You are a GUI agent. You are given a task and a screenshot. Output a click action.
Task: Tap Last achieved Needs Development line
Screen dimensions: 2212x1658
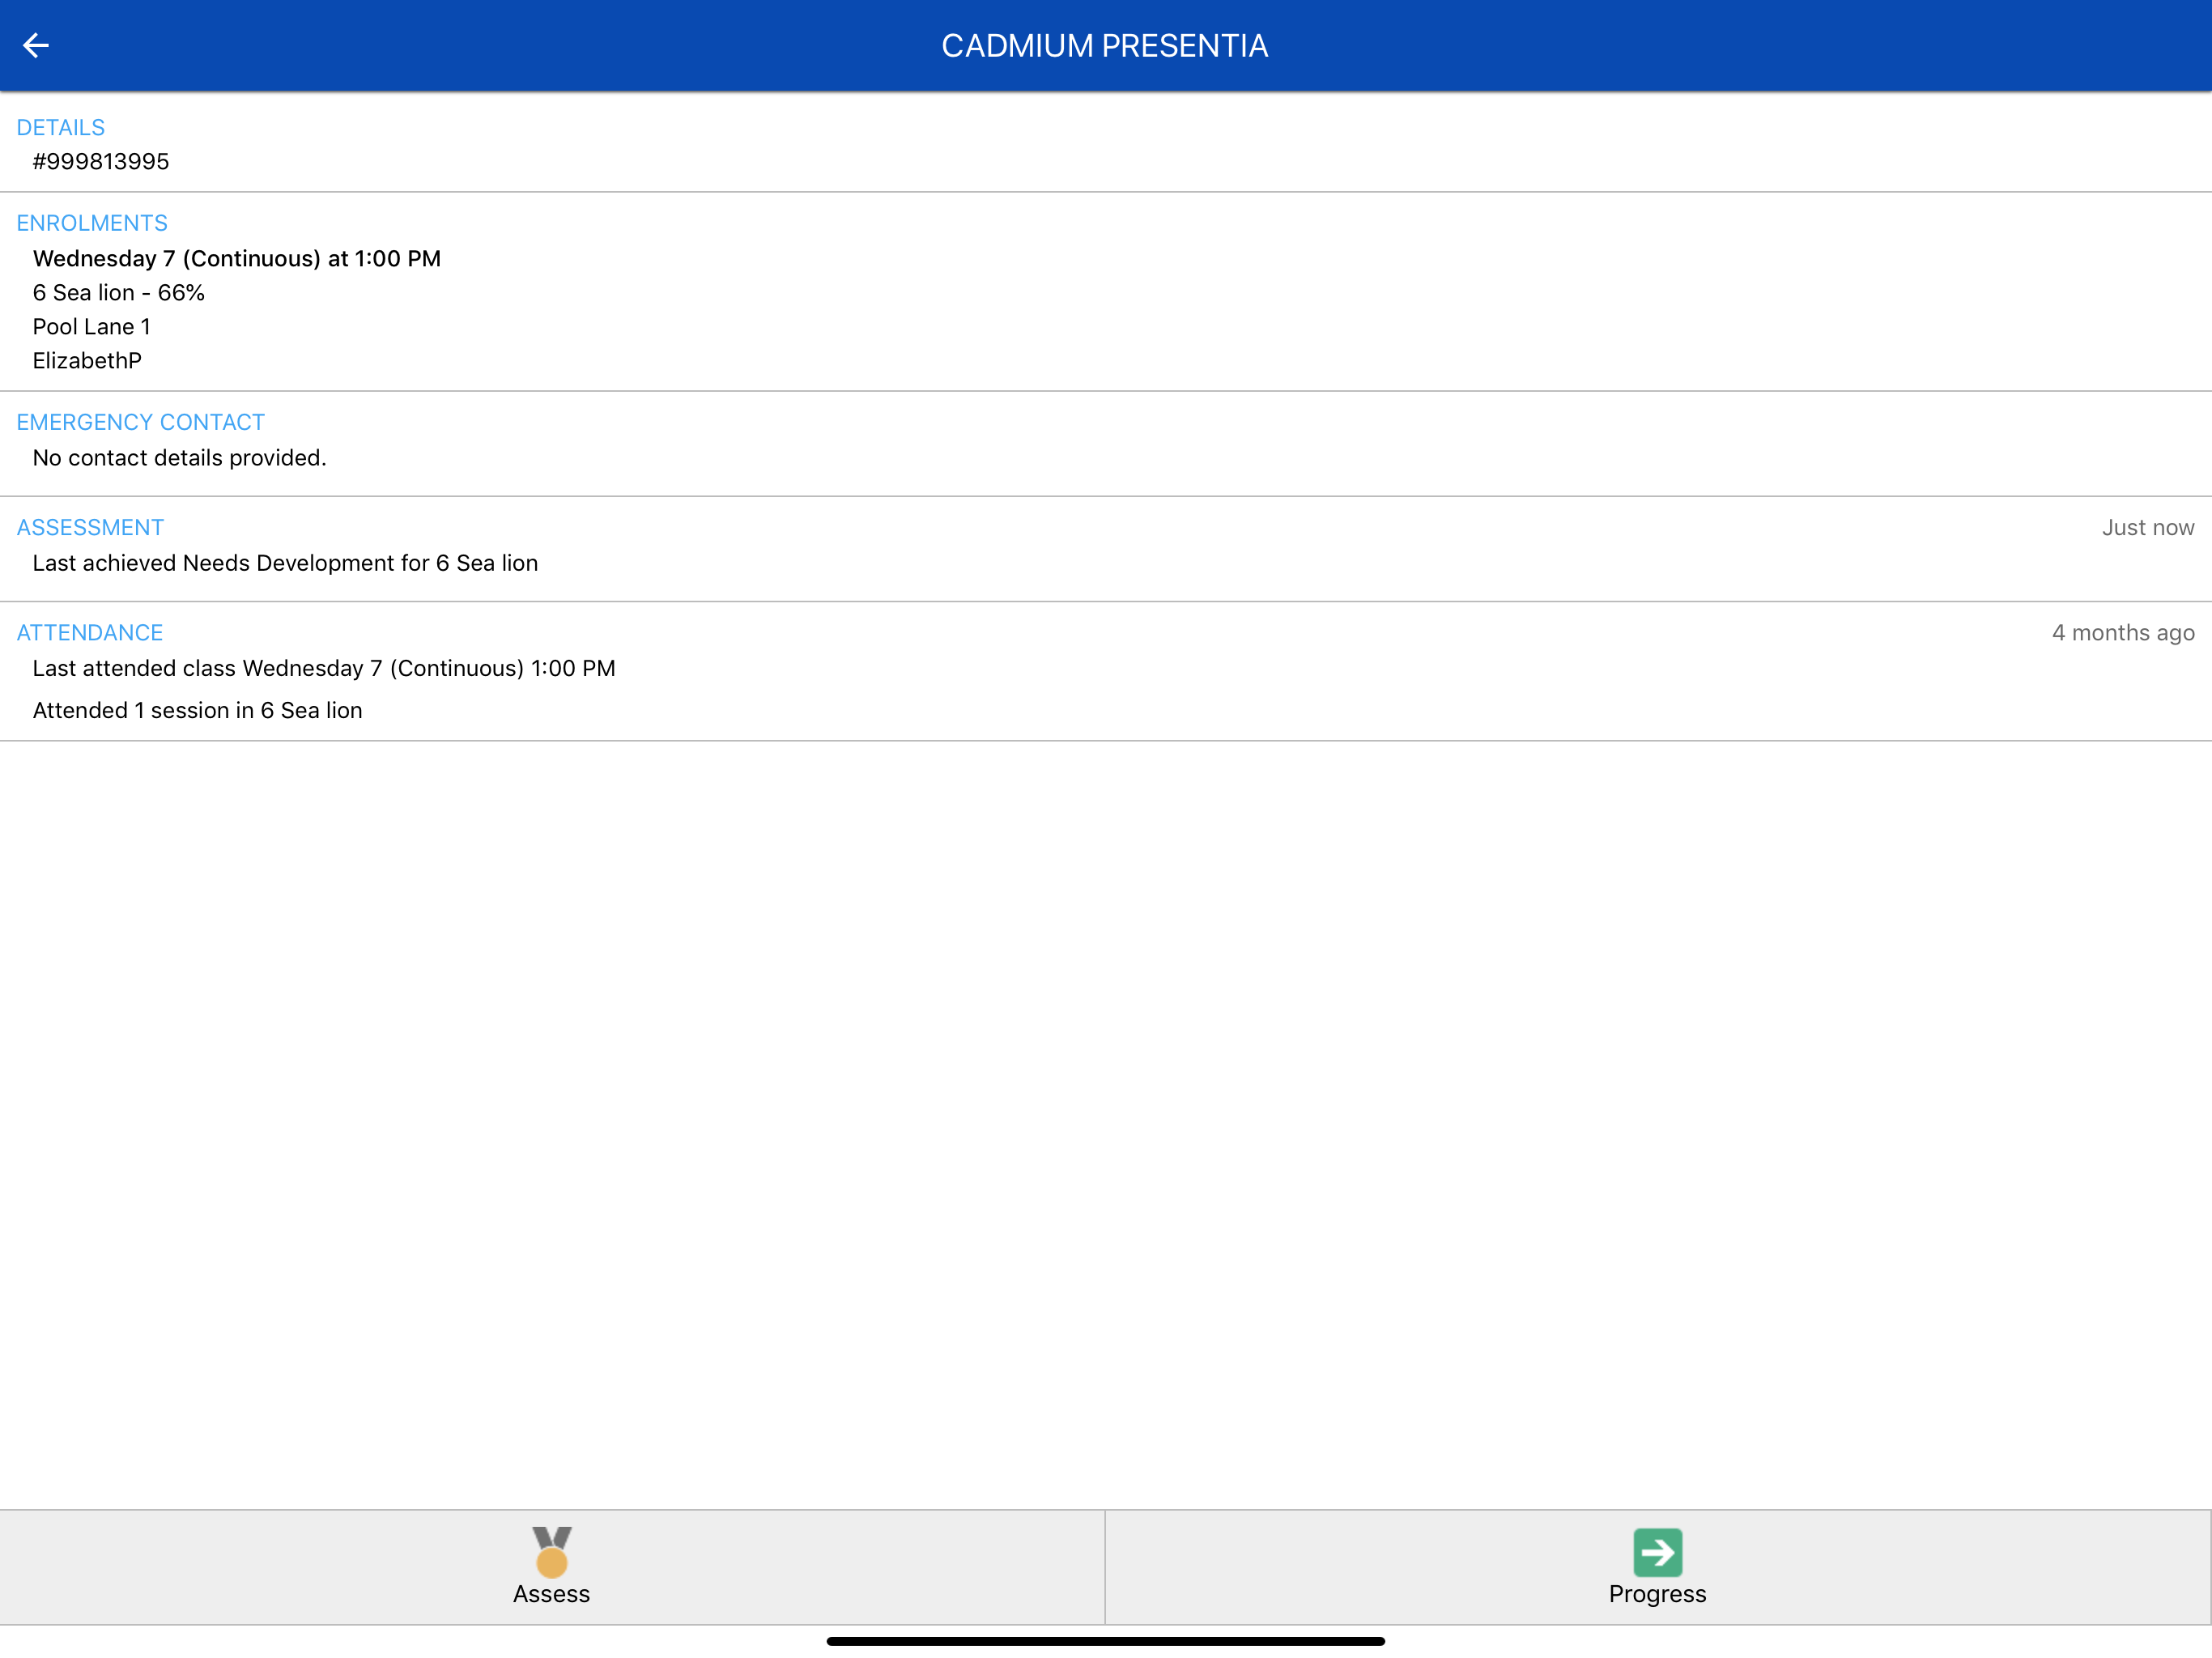285,563
